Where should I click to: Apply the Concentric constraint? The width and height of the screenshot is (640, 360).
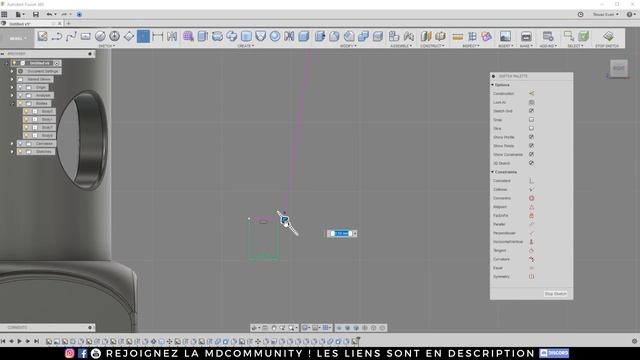tap(531, 198)
